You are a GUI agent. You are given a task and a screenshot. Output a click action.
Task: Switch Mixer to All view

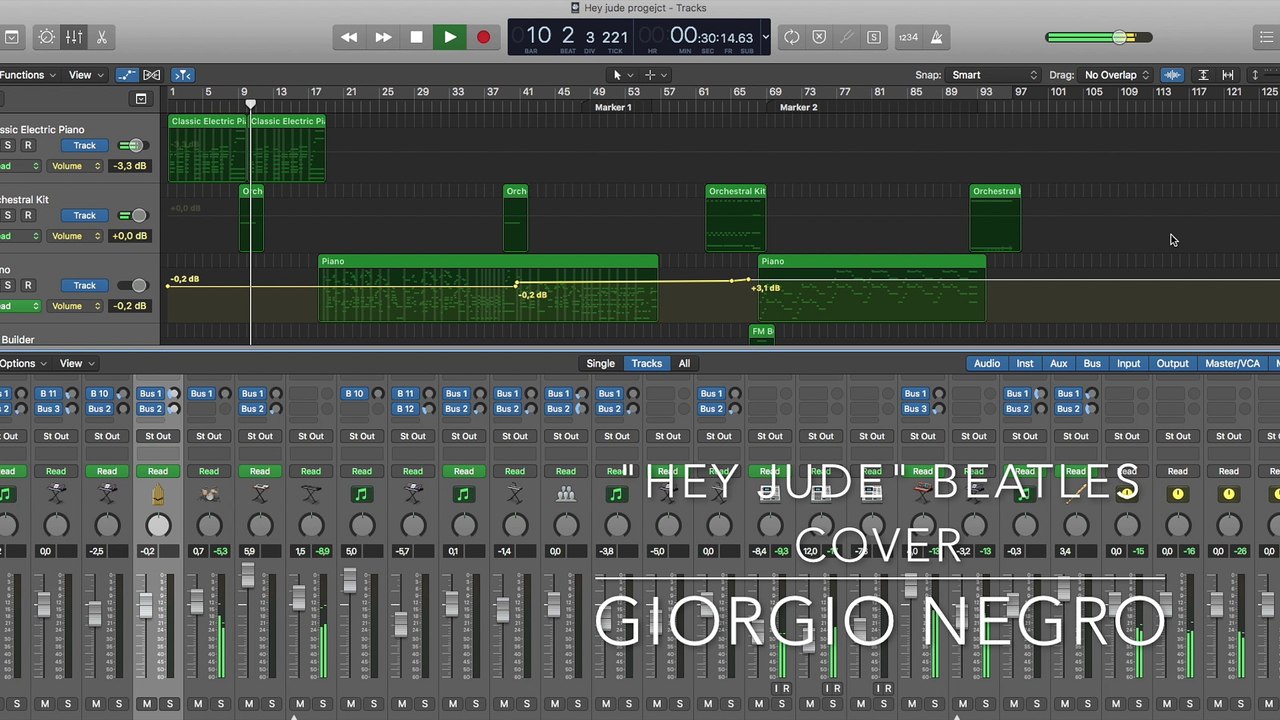[x=684, y=364]
